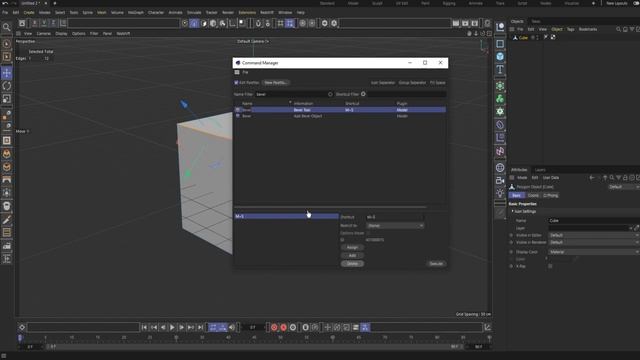
Task: Open the Display Color dropdown
Action: [594, 252]
